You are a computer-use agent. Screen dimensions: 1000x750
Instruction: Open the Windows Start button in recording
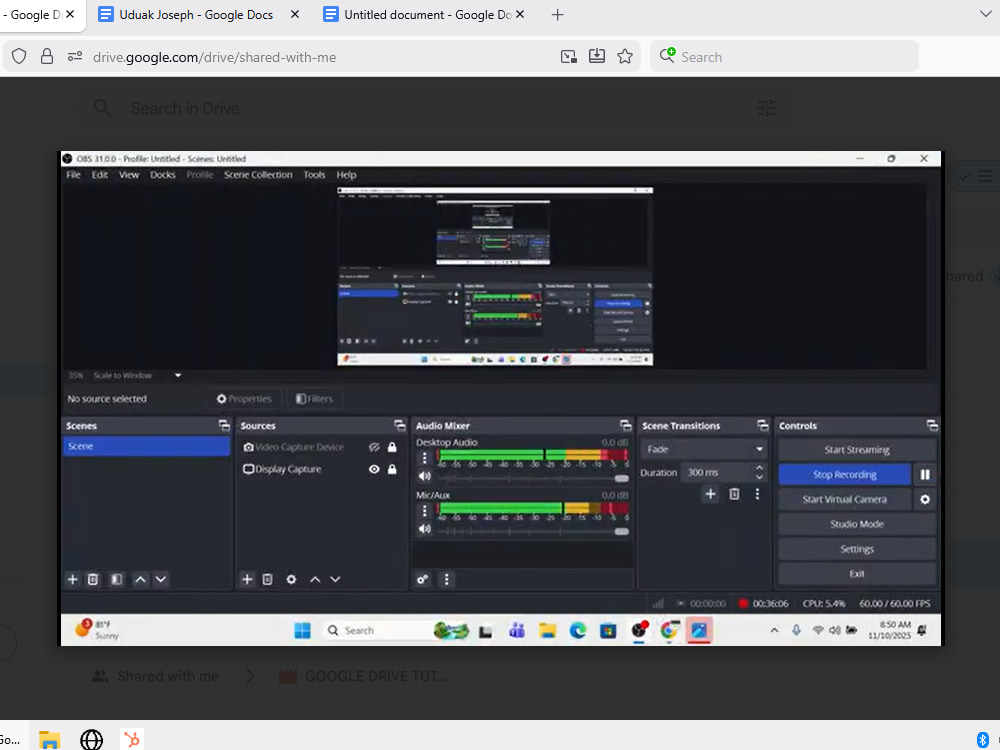302,631
